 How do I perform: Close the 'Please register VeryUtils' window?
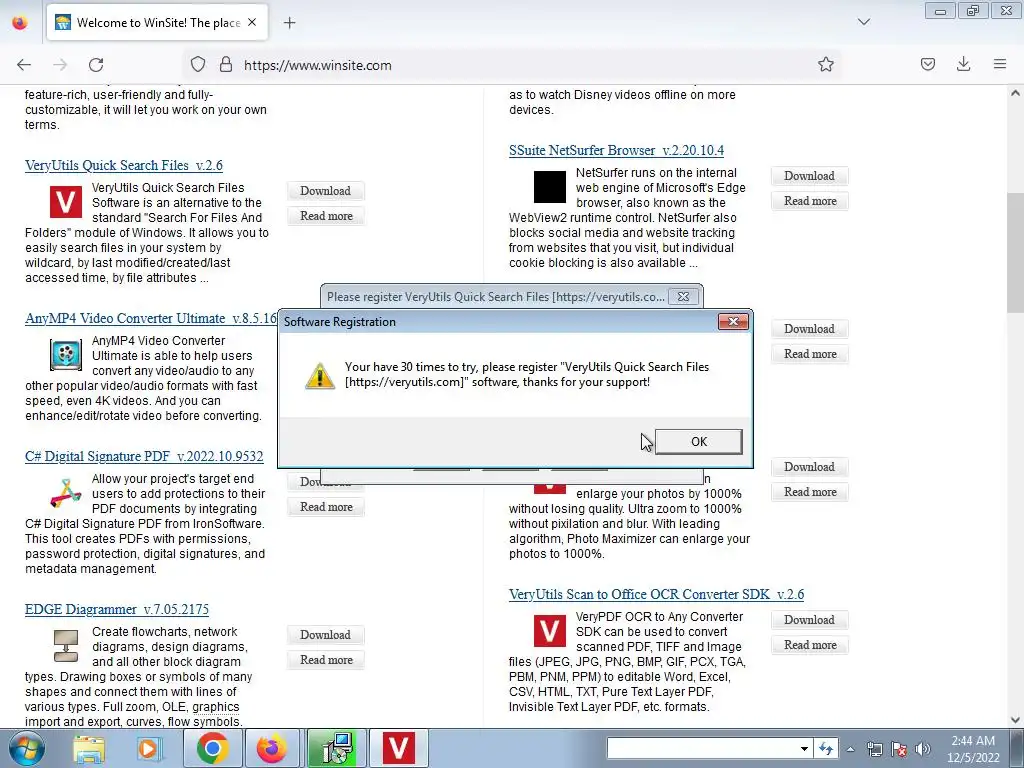click(x=683, y=296)
